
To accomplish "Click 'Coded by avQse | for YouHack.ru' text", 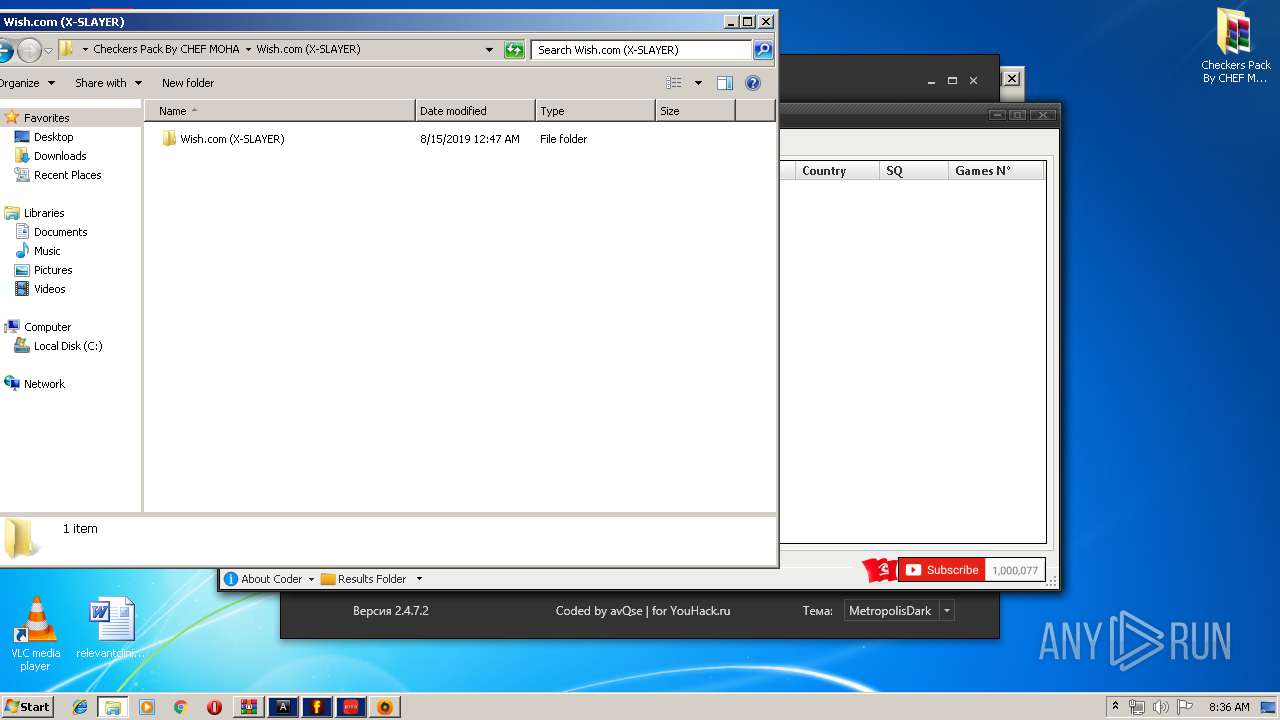I will coord(643,611).
